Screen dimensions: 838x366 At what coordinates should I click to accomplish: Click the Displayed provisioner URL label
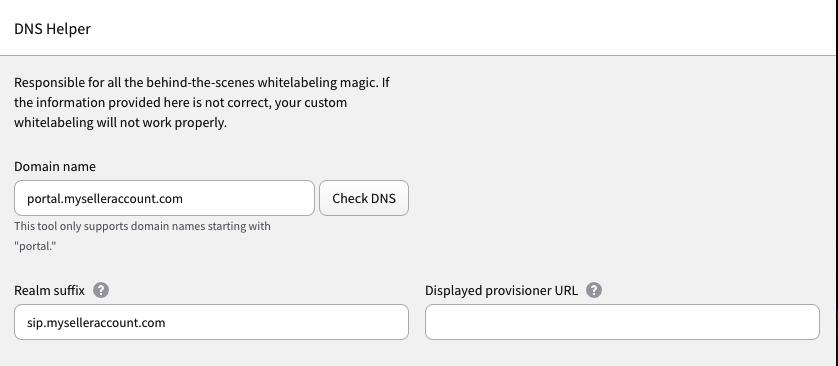pos(501,290)
